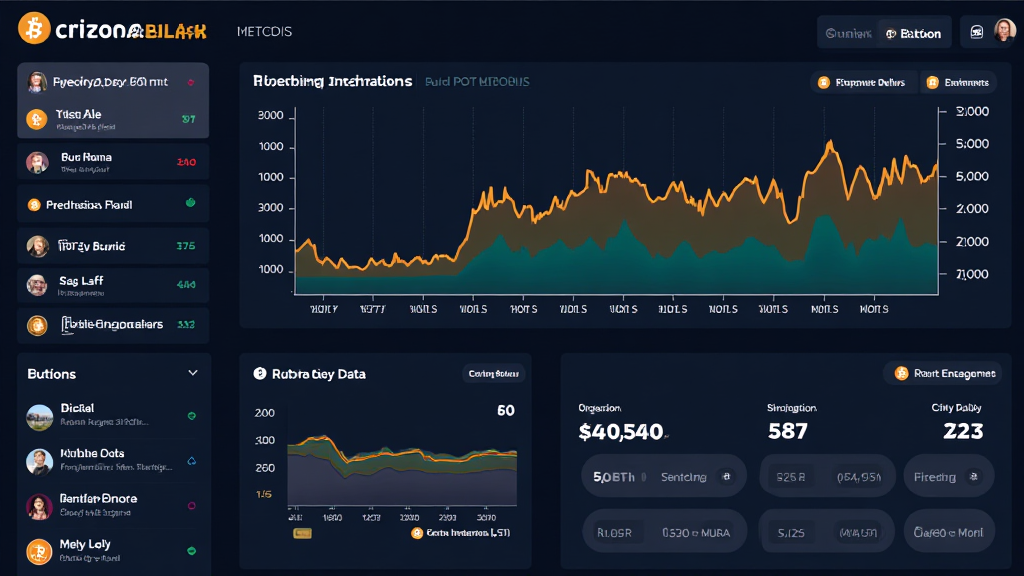The height and width of the screenshot is (576, 1024).
Task: Click the orange Bitcoin logo in header
Action: pyautogui.click(x=34, y=29)
